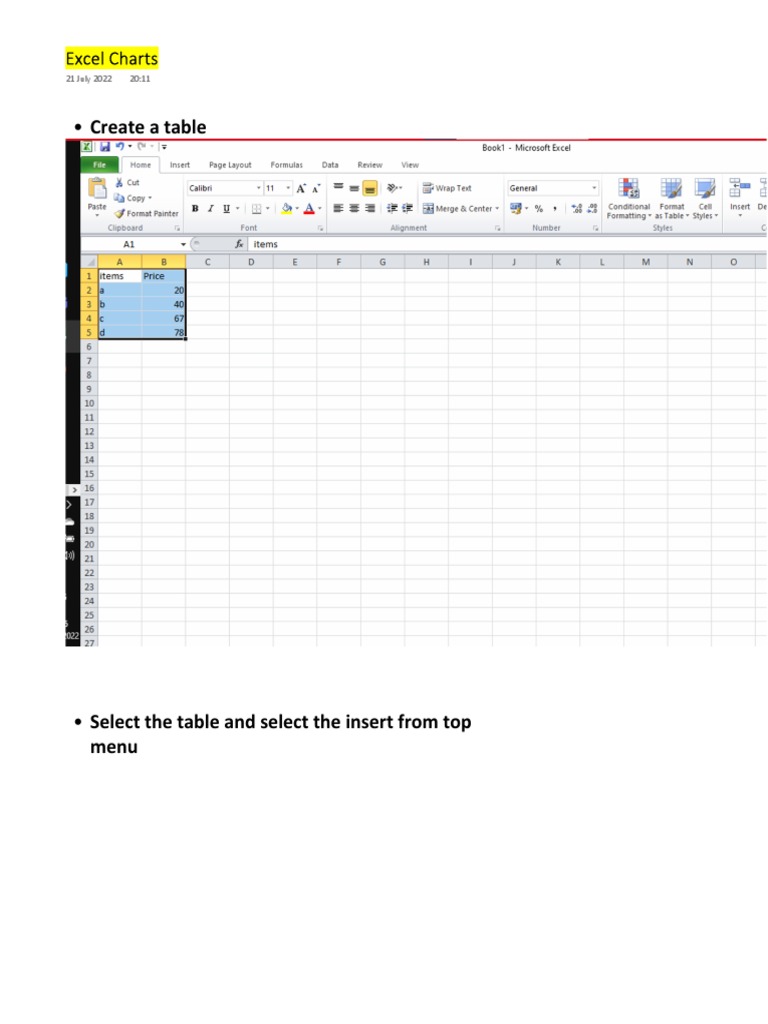Apply red font color letter A
Viewport: 768px width, 1024px height.
[x=310, y=209]
